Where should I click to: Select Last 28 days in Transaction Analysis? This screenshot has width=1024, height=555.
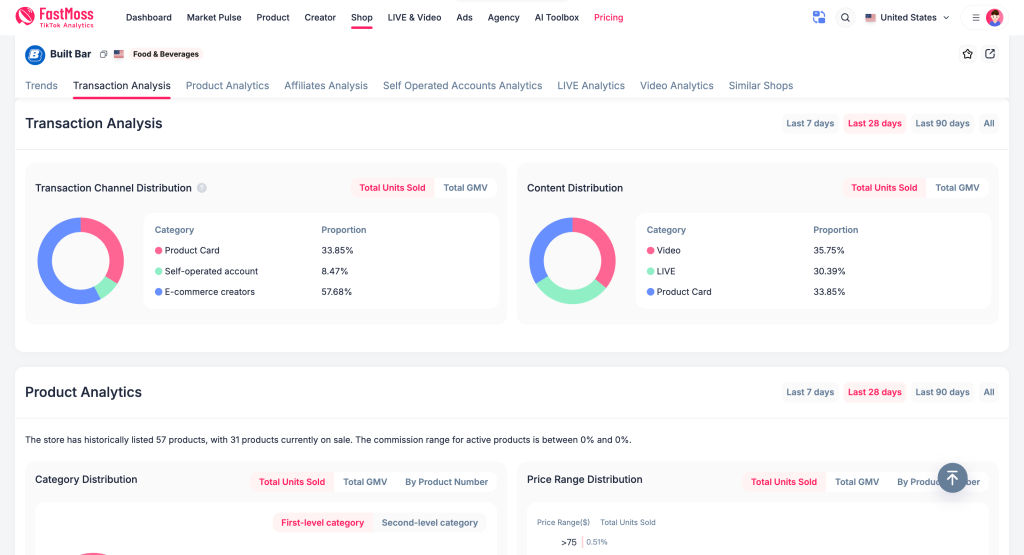point(874,123)
